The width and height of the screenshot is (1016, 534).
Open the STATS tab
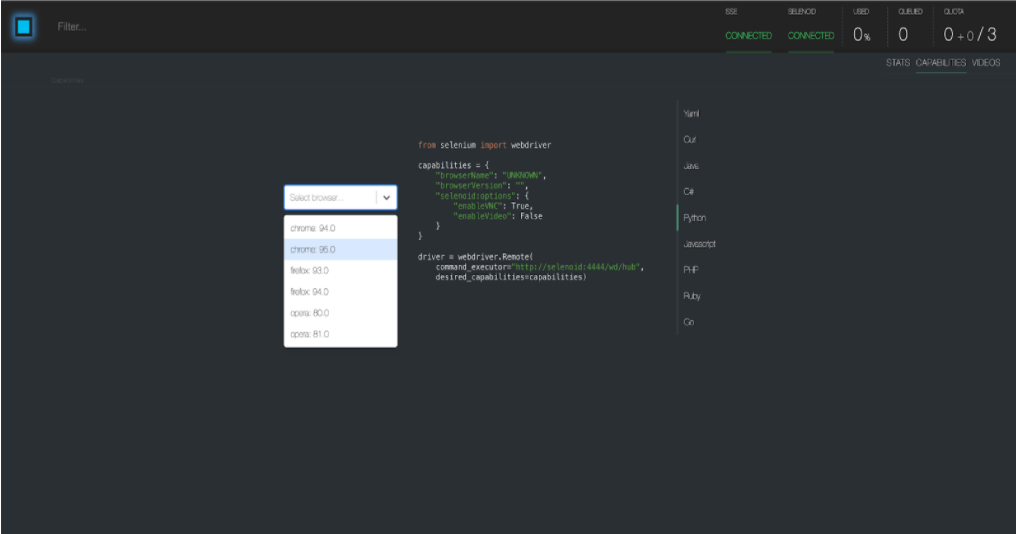point(897,62)
